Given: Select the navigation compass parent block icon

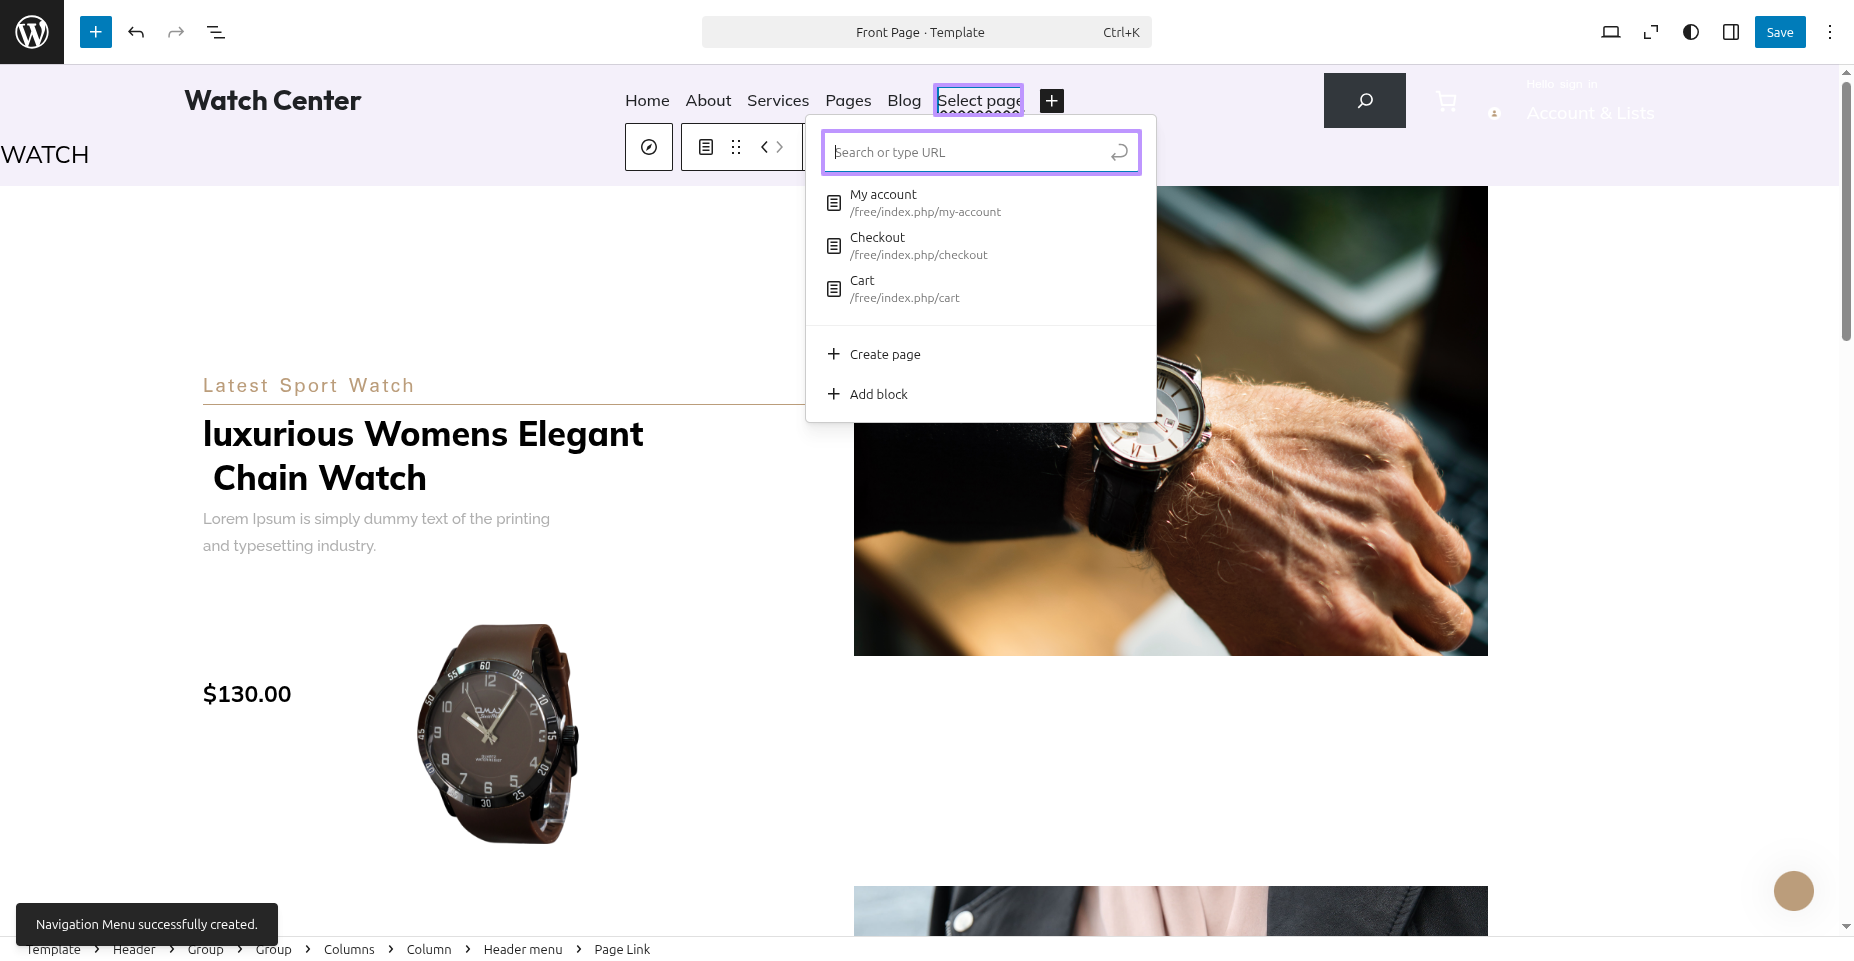Looking at the screenshot, I should (649, 147).
